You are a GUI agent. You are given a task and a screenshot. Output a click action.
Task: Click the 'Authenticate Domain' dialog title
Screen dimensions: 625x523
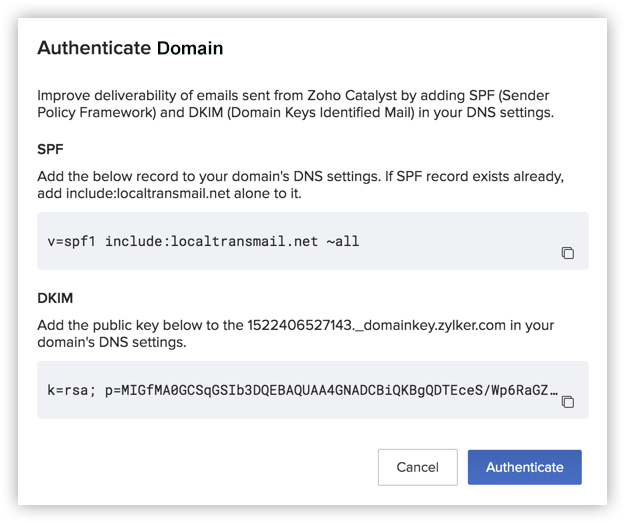pos(130,48)
